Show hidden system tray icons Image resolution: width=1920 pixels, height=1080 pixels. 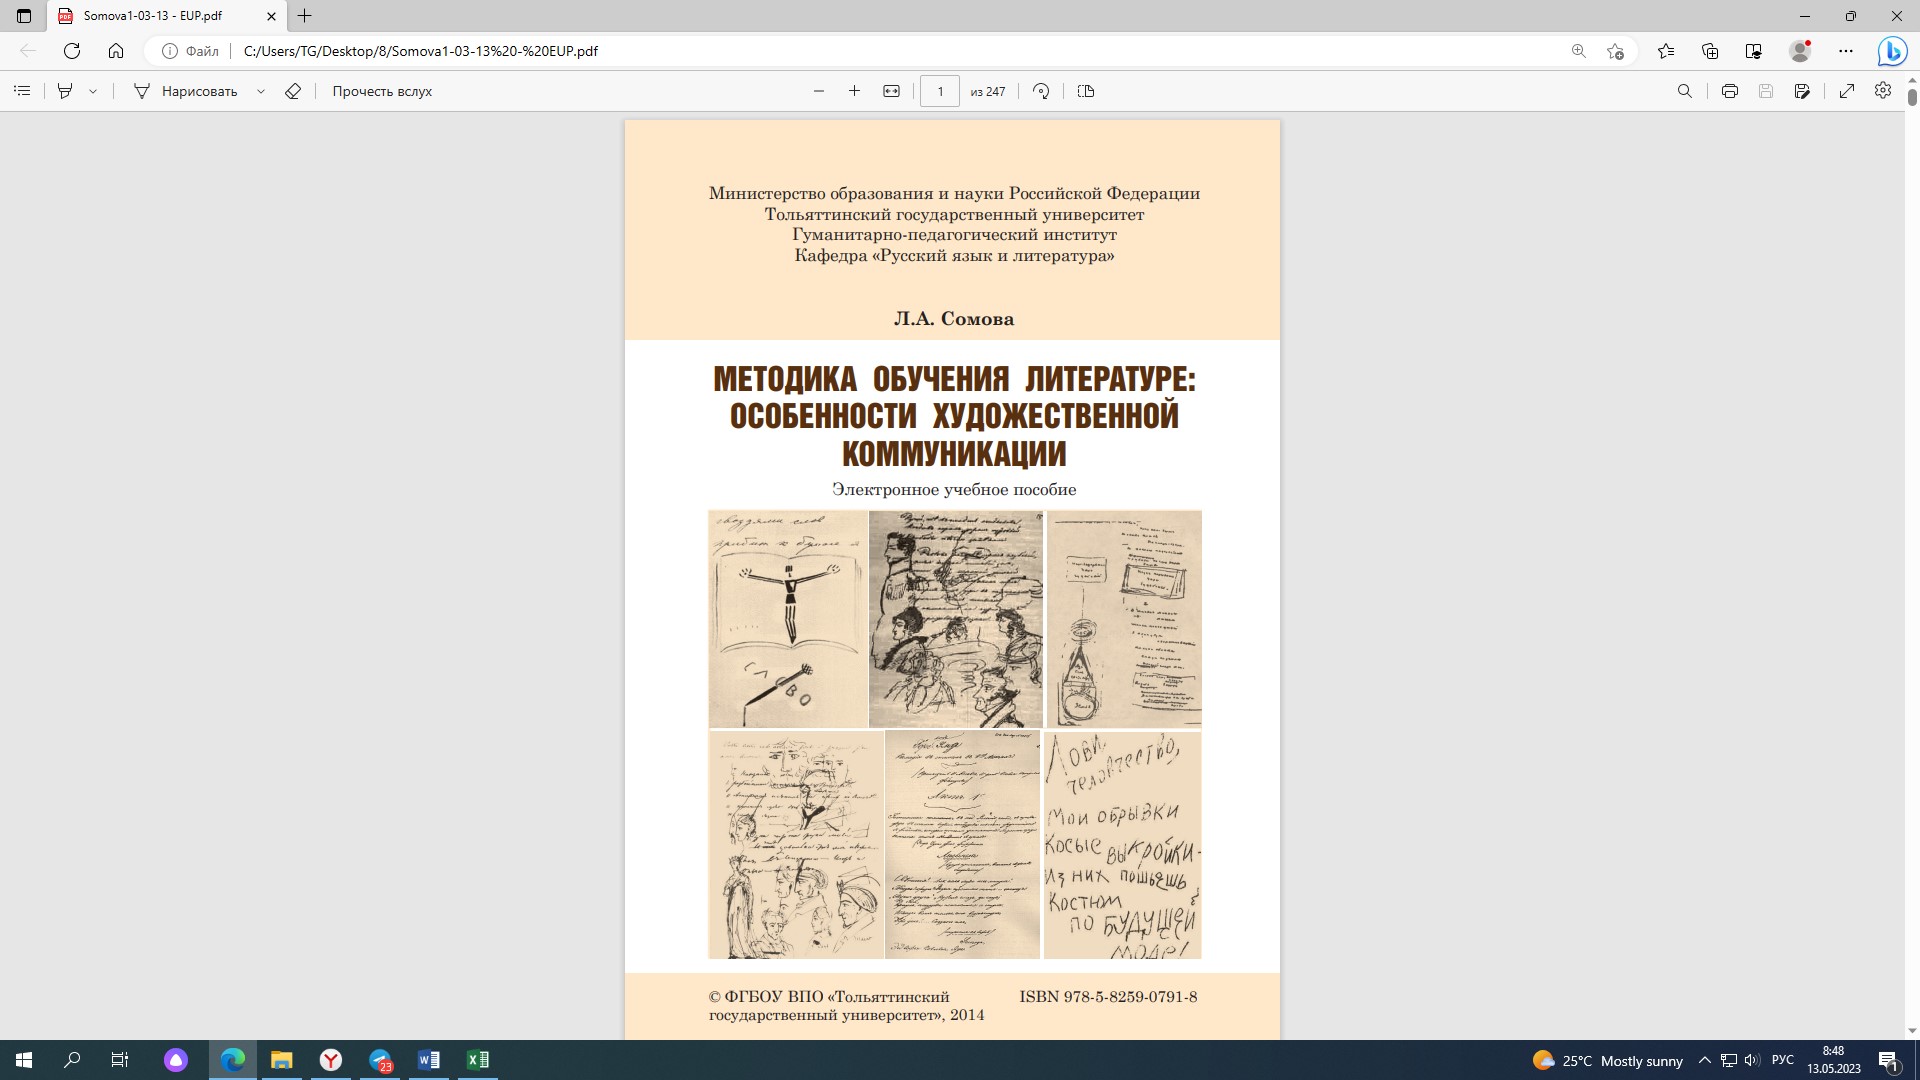[1705, 1060]
